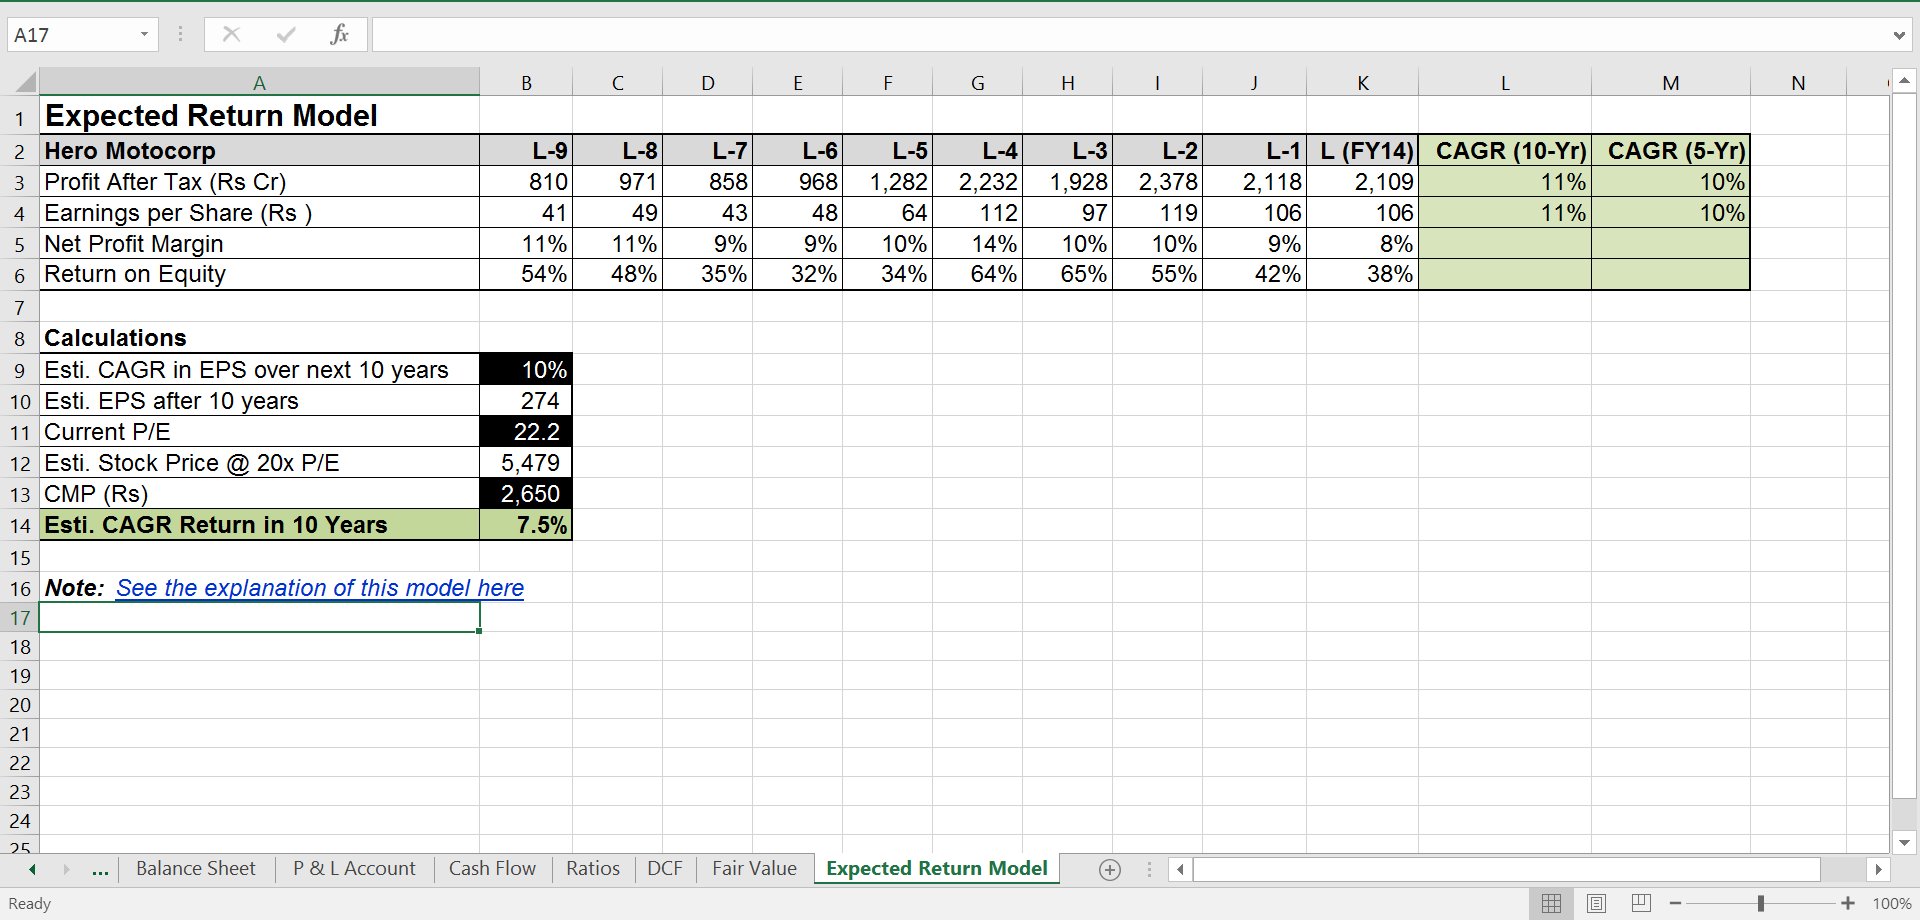
Task: Select the Expected Return Model tab
Action: point(937,868)
